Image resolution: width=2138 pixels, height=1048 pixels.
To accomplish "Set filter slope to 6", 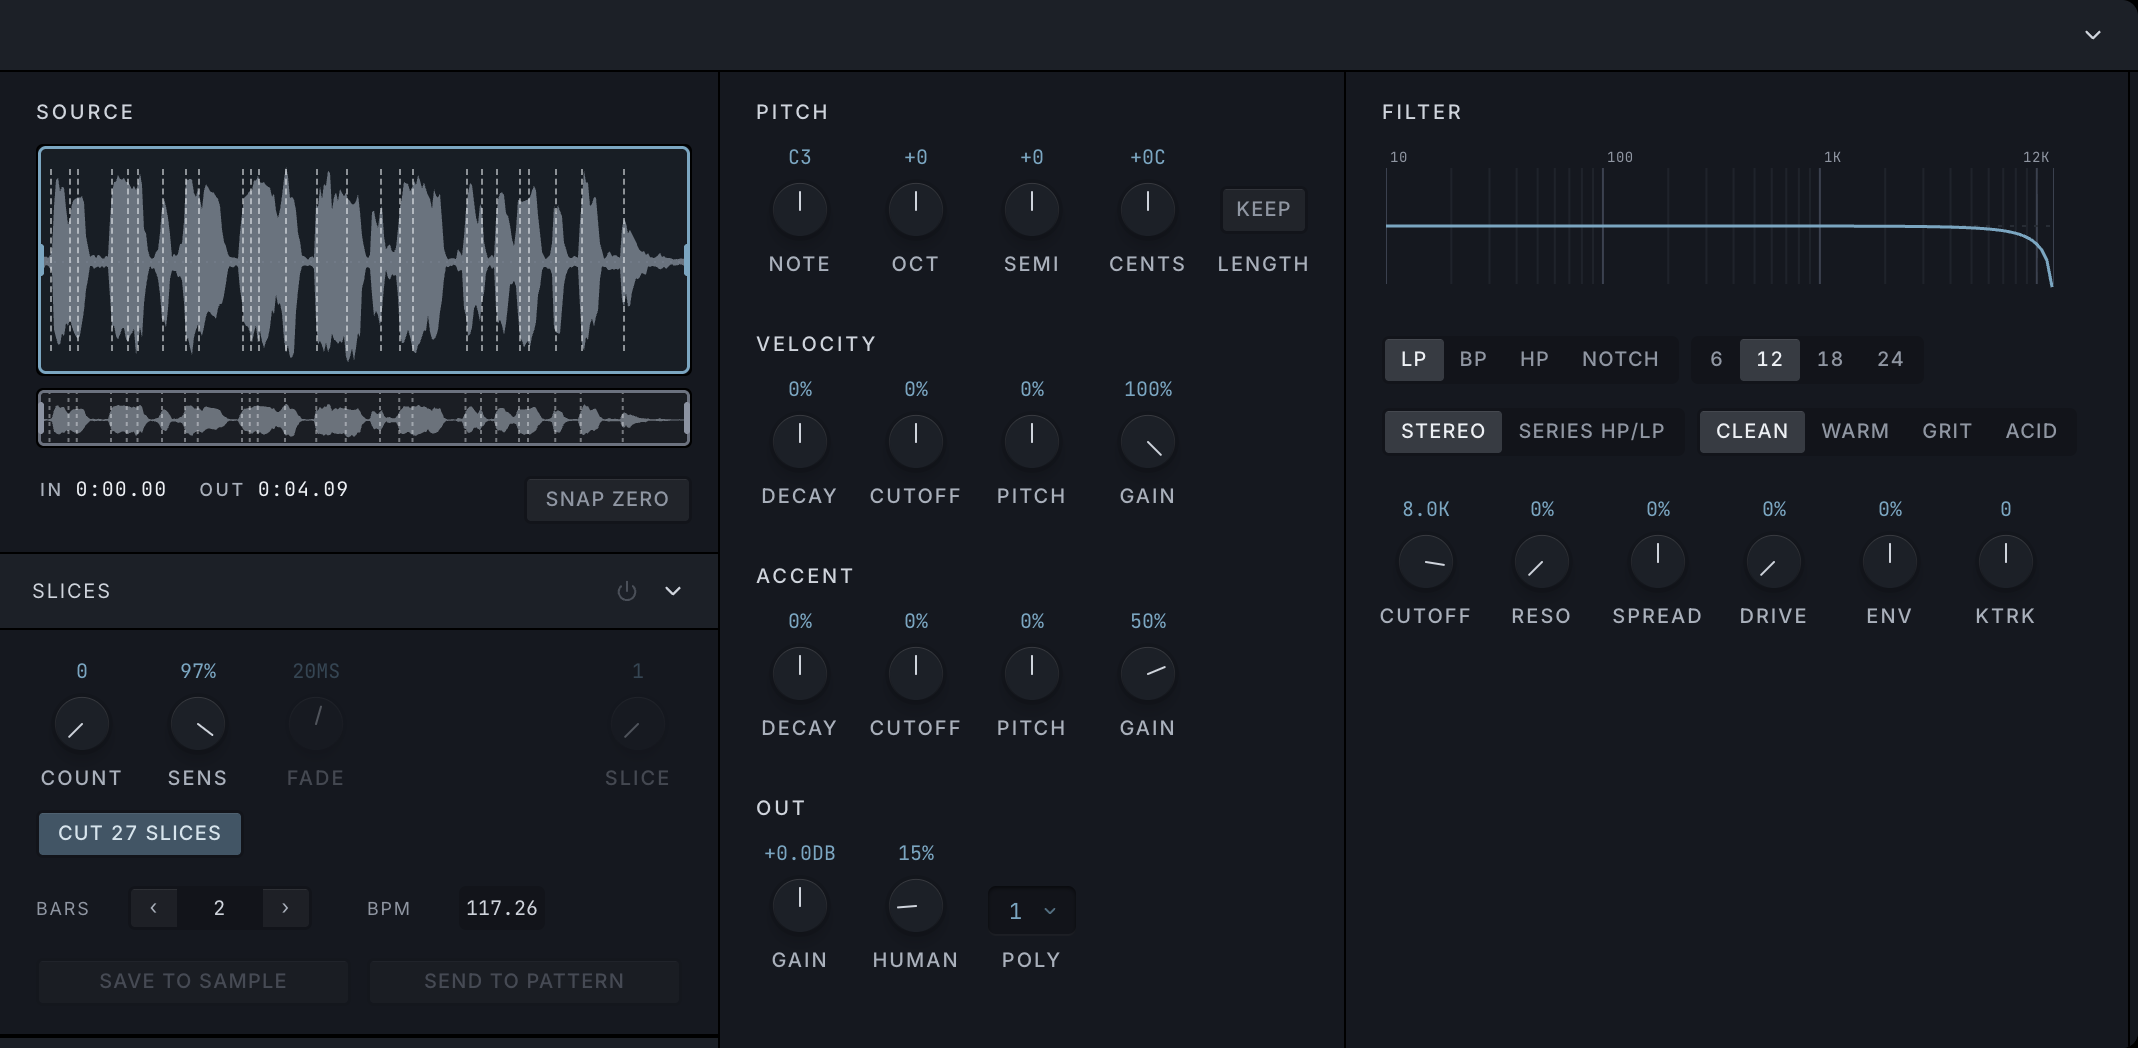I will click(1716, 359).
